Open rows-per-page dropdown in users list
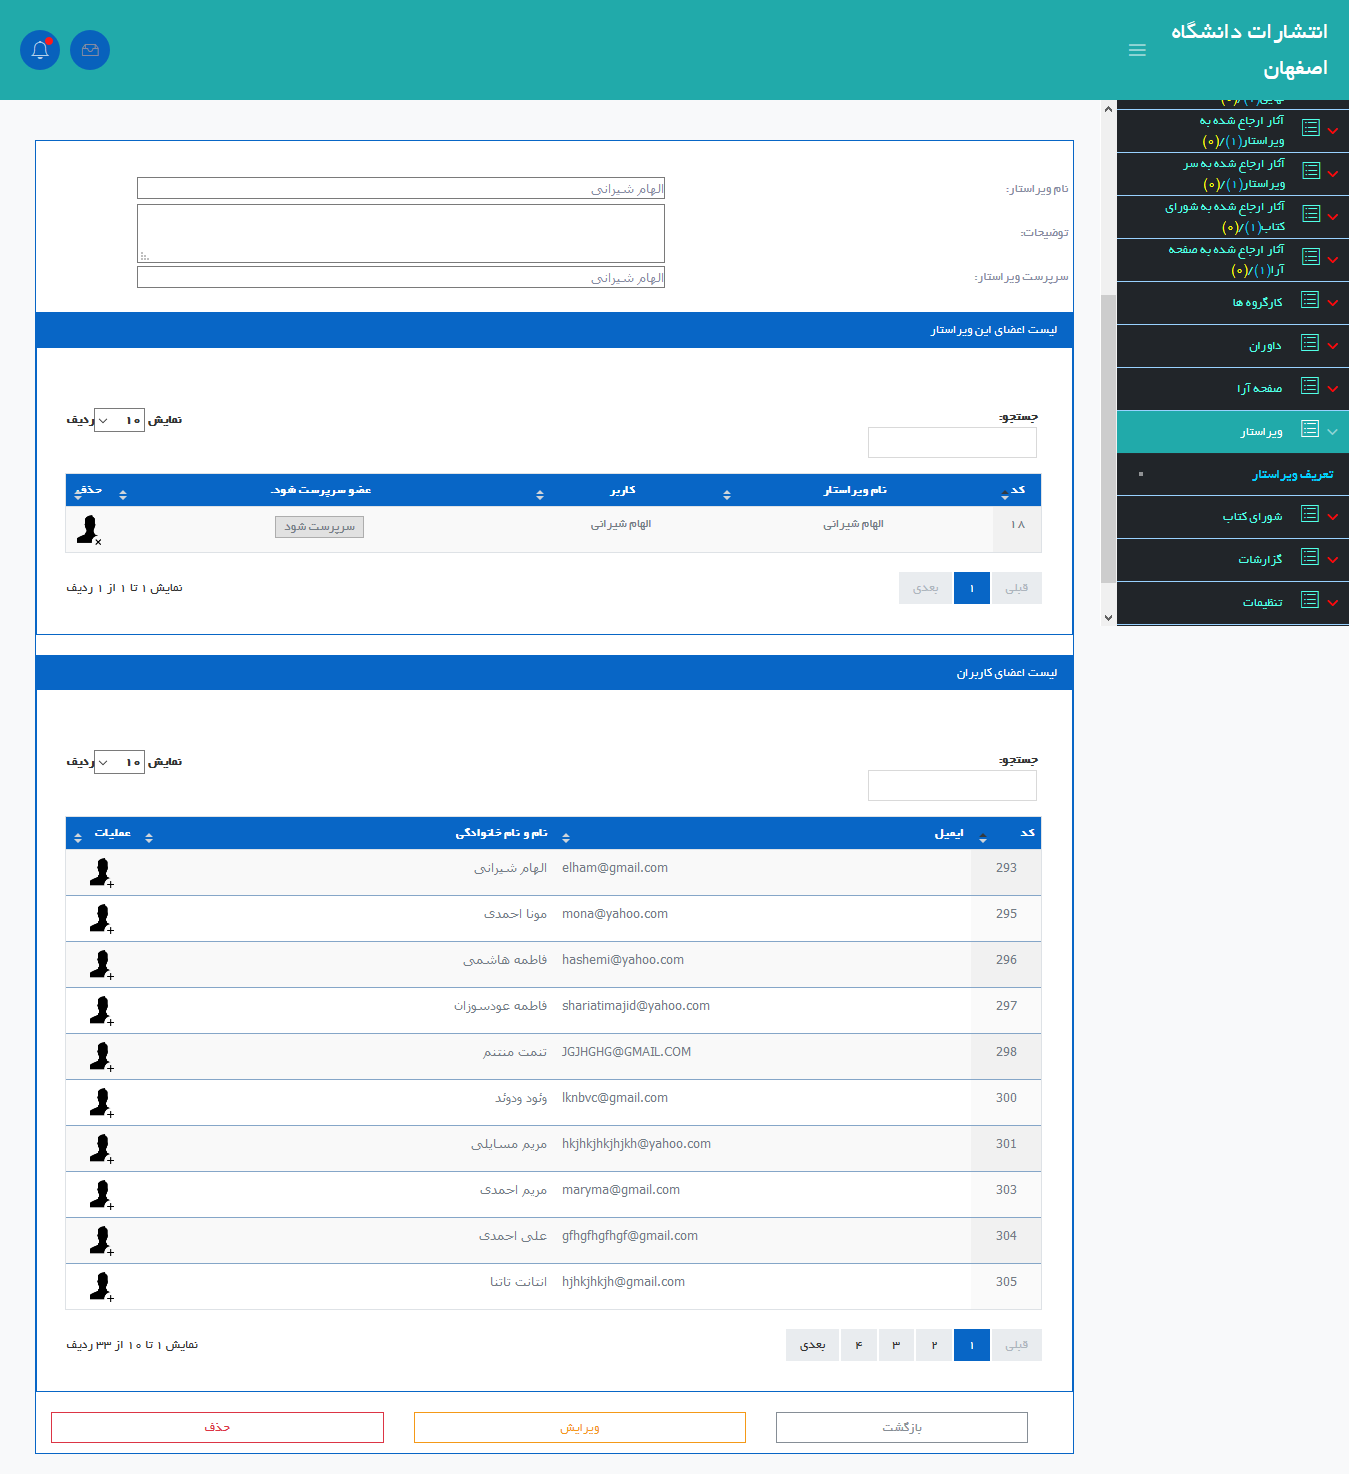Image resolution: width=1349 pixels, height=1474 pixels. pos(119,762)
